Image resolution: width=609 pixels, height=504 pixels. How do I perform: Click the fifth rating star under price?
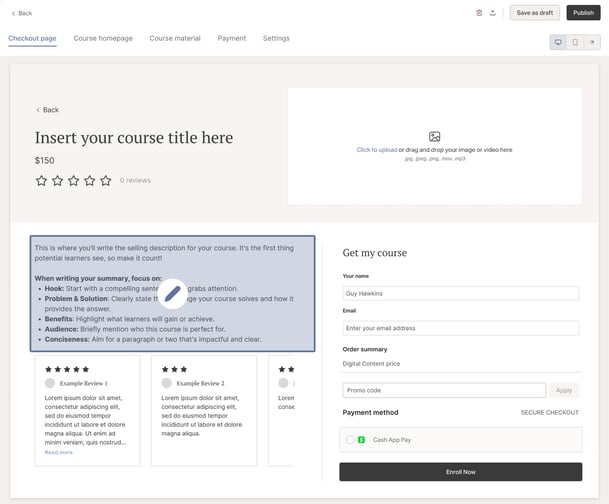(x=106, y=181)
